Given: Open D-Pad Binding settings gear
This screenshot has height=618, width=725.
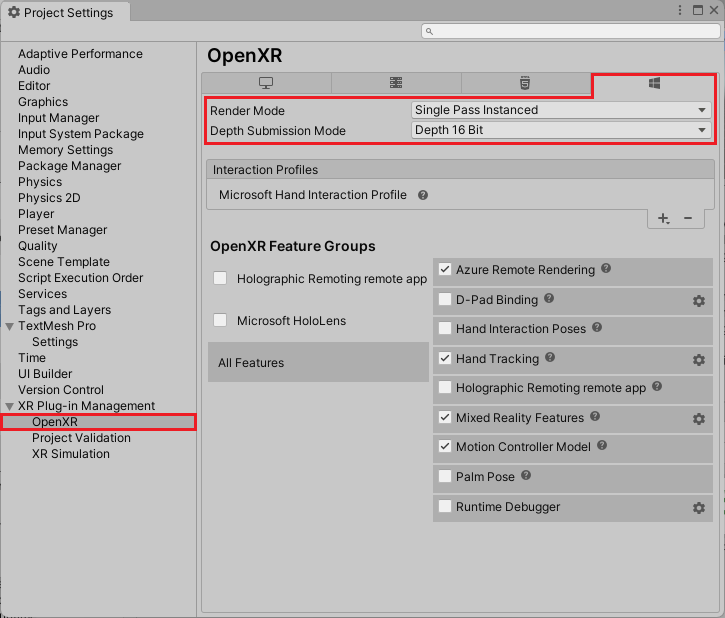Looking at the screenshot, I should [x=699, y=301].
